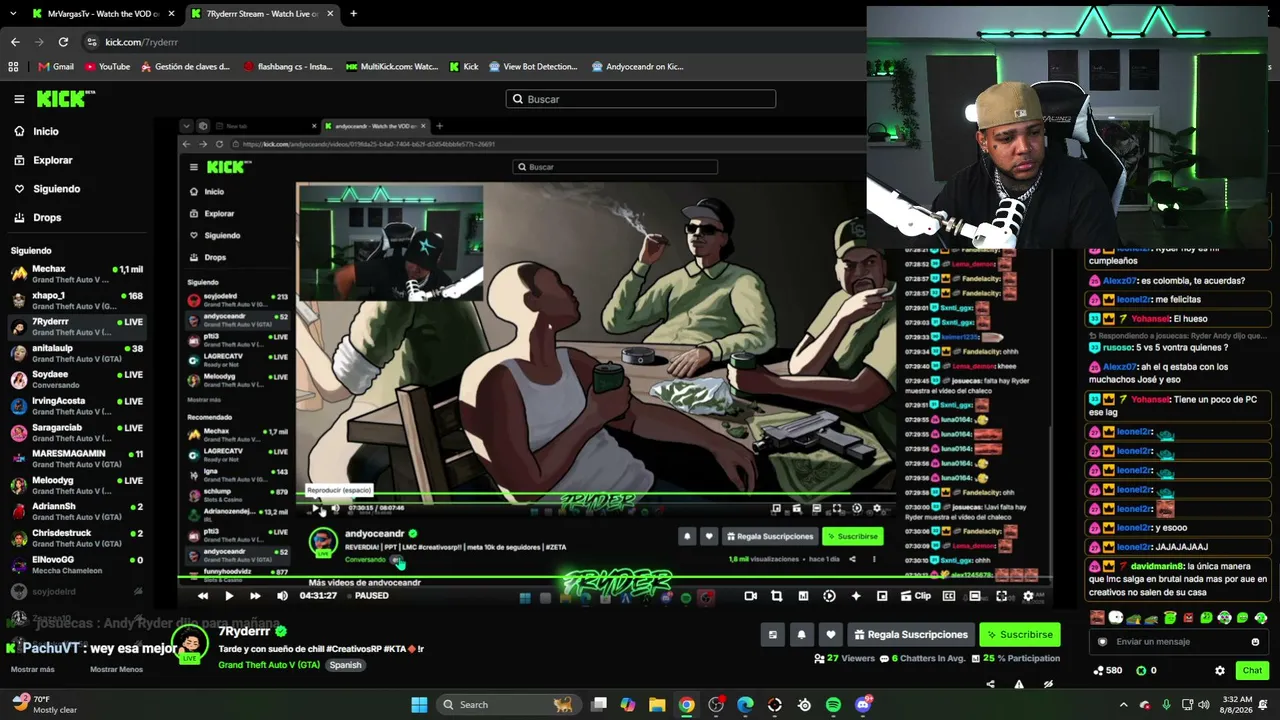The image size is (1280, 720).
Task: Play the paused stream from the control bar
Action: coord(229,596)
